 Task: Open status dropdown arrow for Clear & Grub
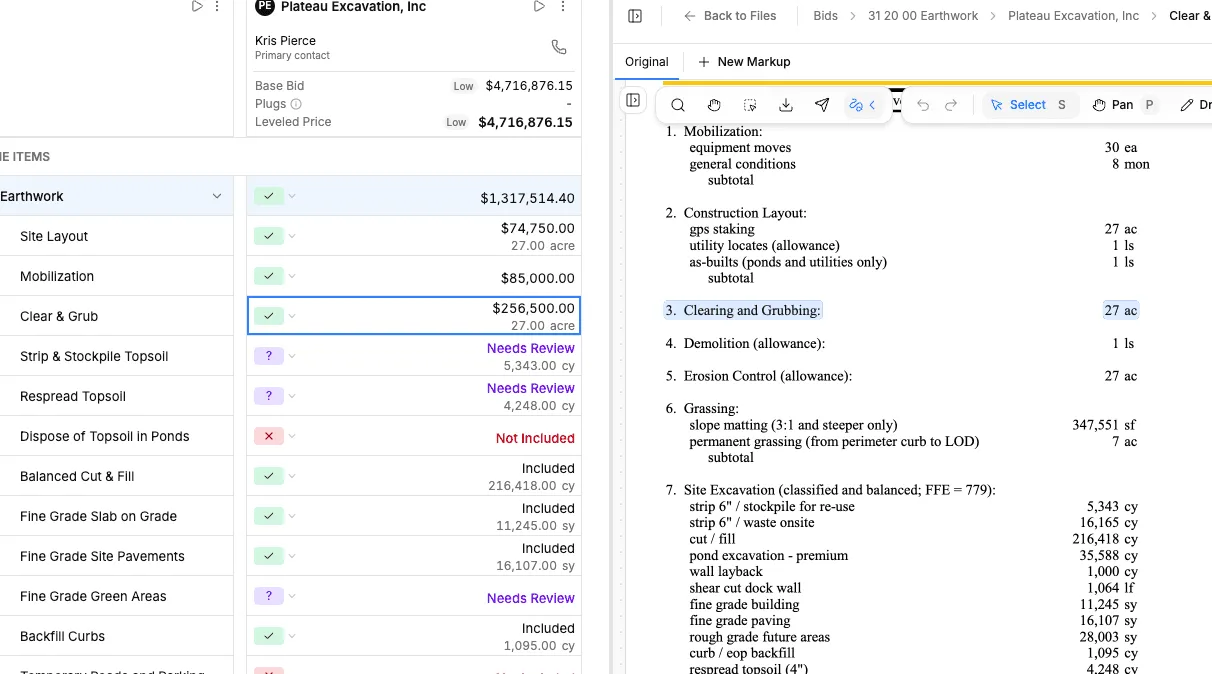[x=292, y=316]
